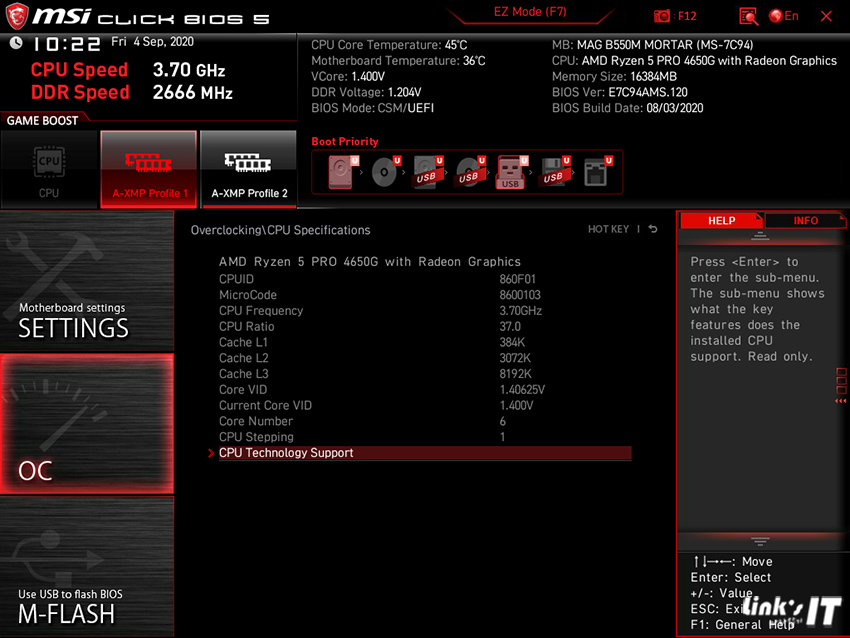Screen dimensions: 850x638
Task: Select the Cache L1 row
Action: 425,342
